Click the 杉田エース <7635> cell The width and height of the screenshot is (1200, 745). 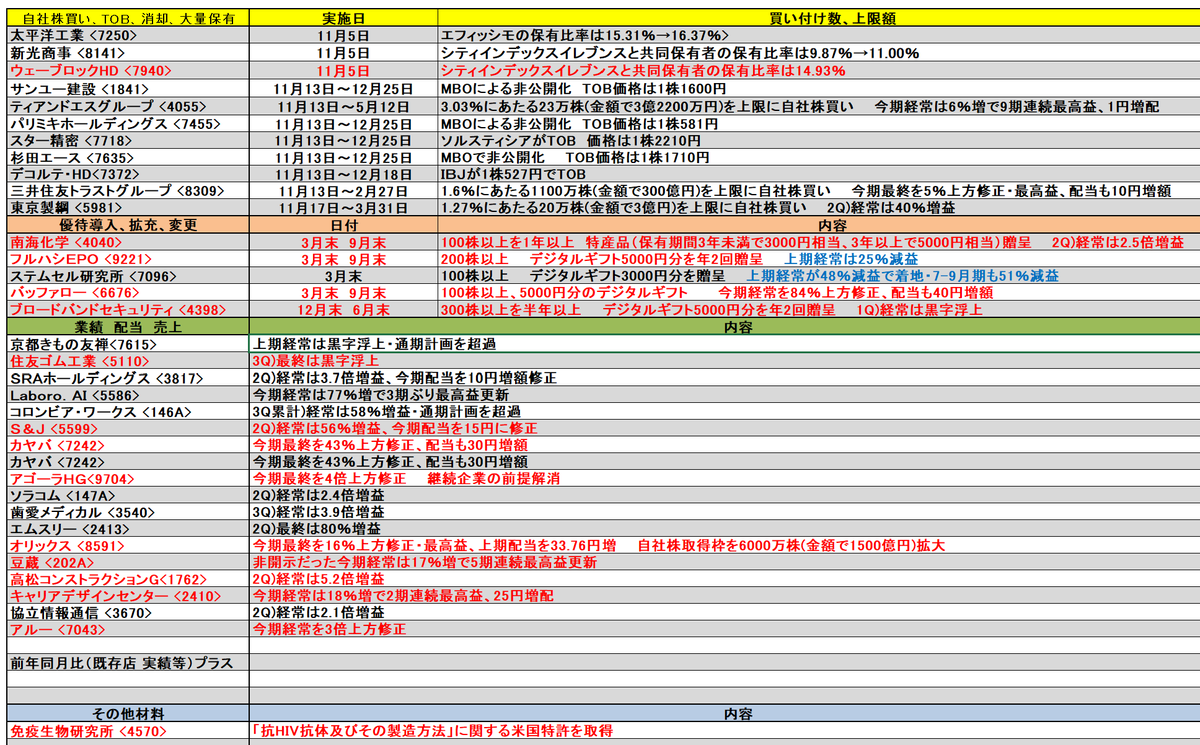click(x=127, y=157)
